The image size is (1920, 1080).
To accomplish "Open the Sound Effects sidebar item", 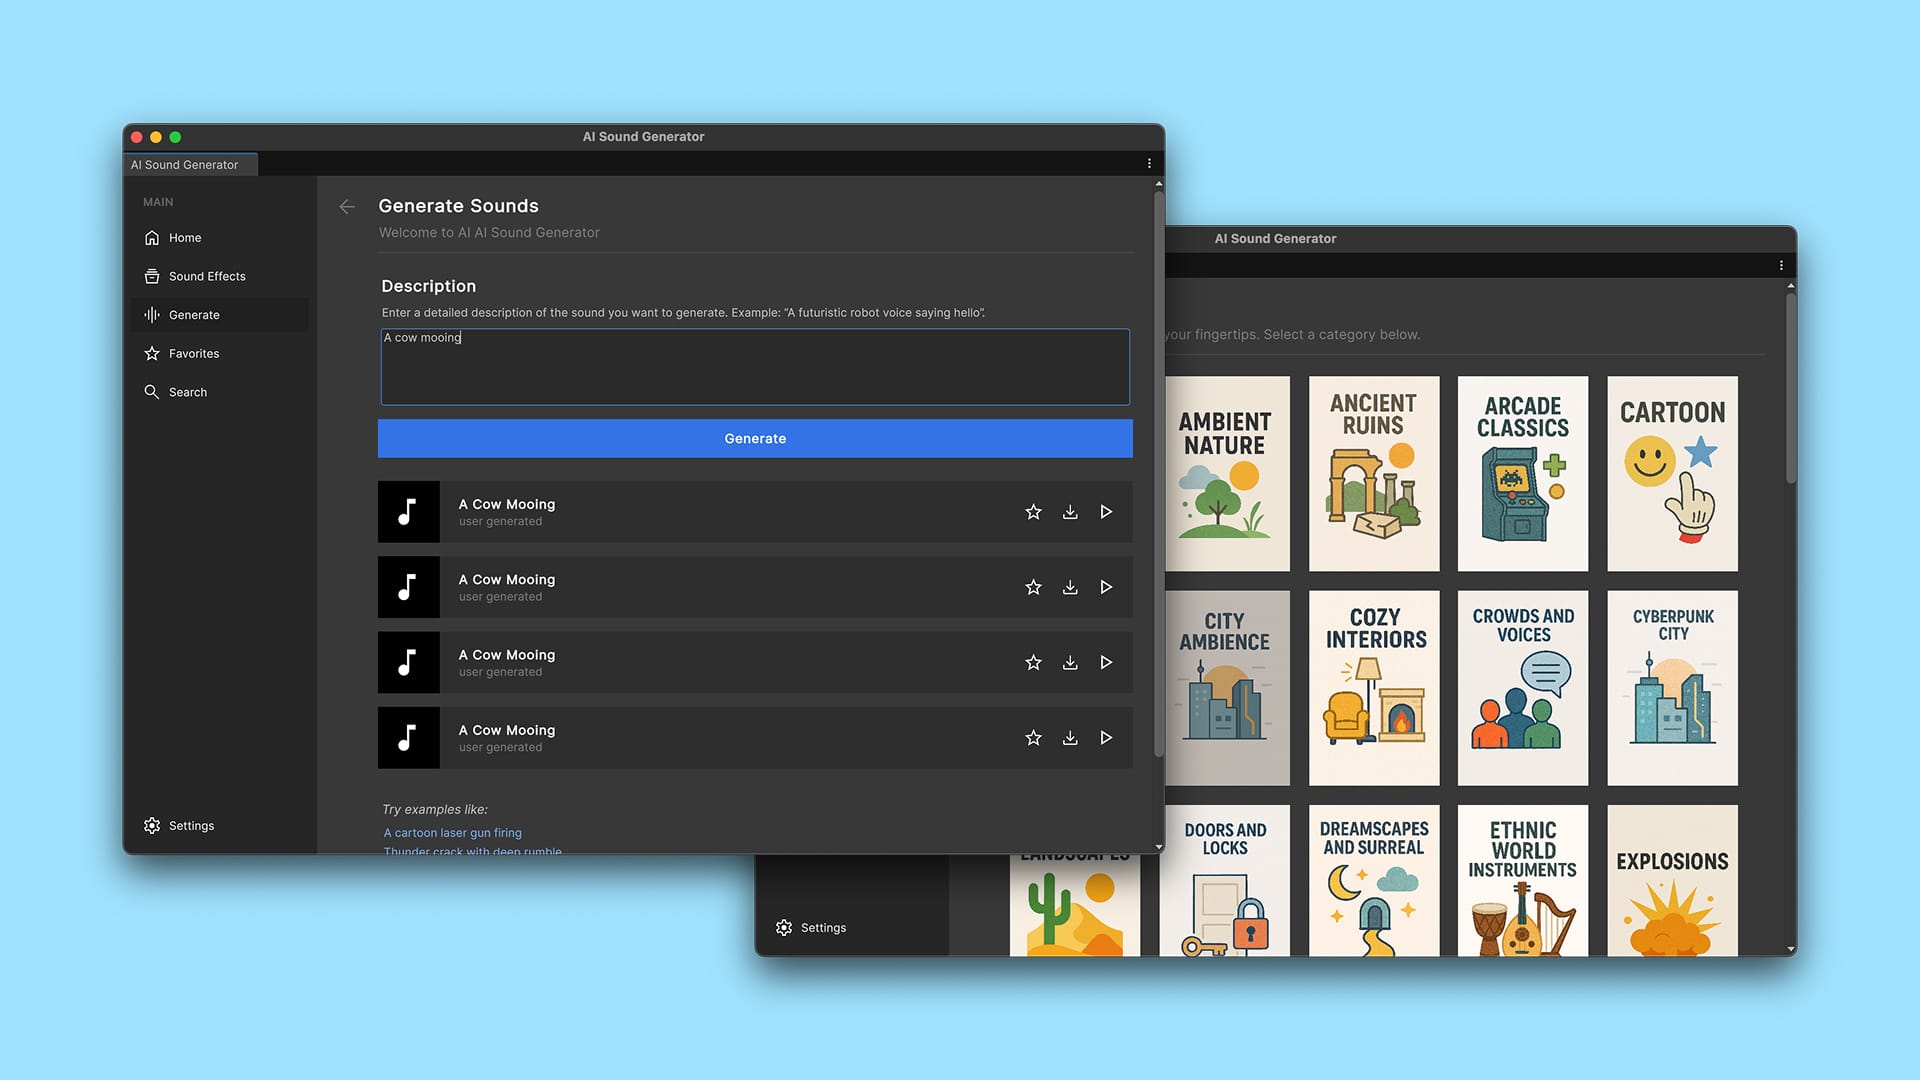I will [x=206, y=276].
